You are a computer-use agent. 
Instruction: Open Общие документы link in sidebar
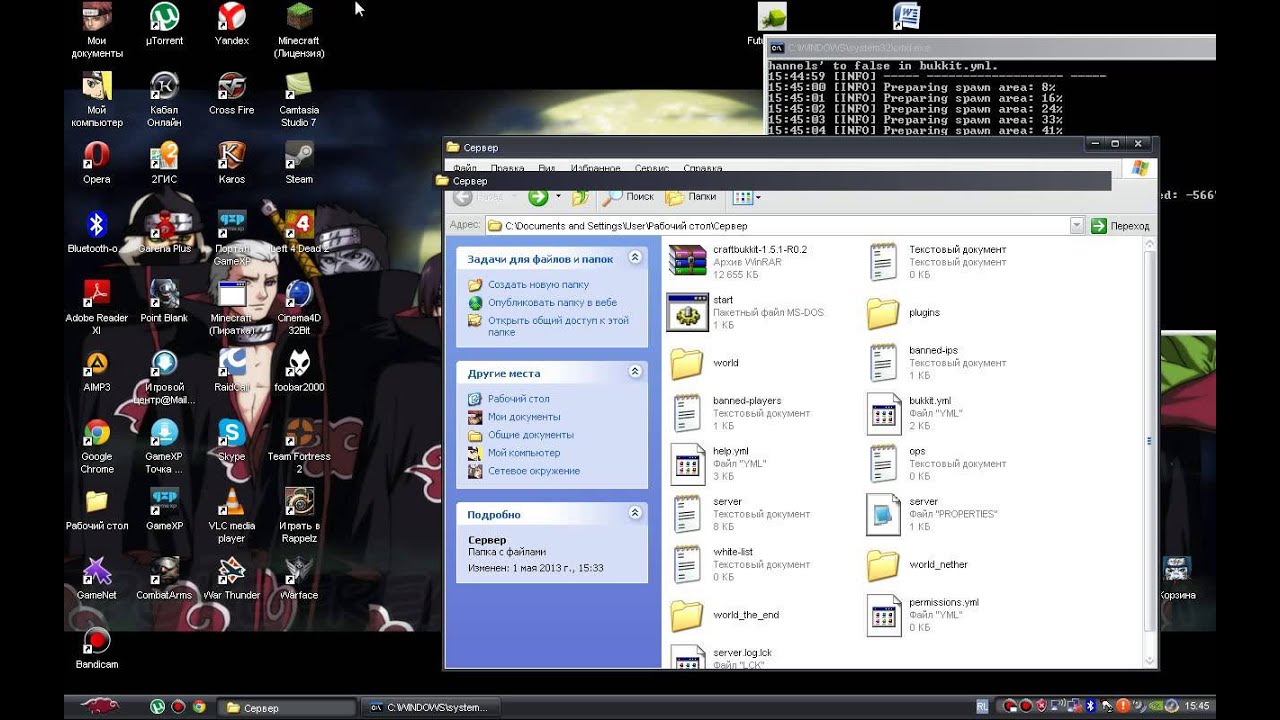coord(531,435)
